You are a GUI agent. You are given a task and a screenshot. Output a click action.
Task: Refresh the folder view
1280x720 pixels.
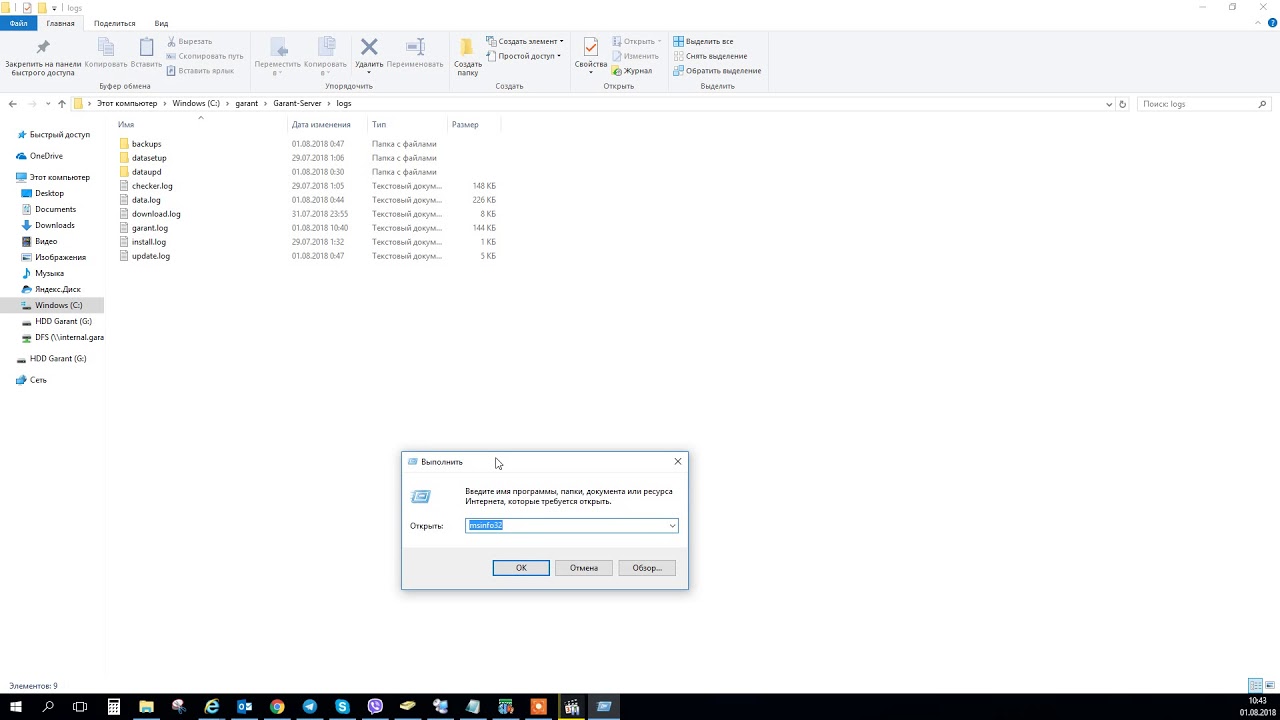pyautogui.click(x=1123, y=104)
